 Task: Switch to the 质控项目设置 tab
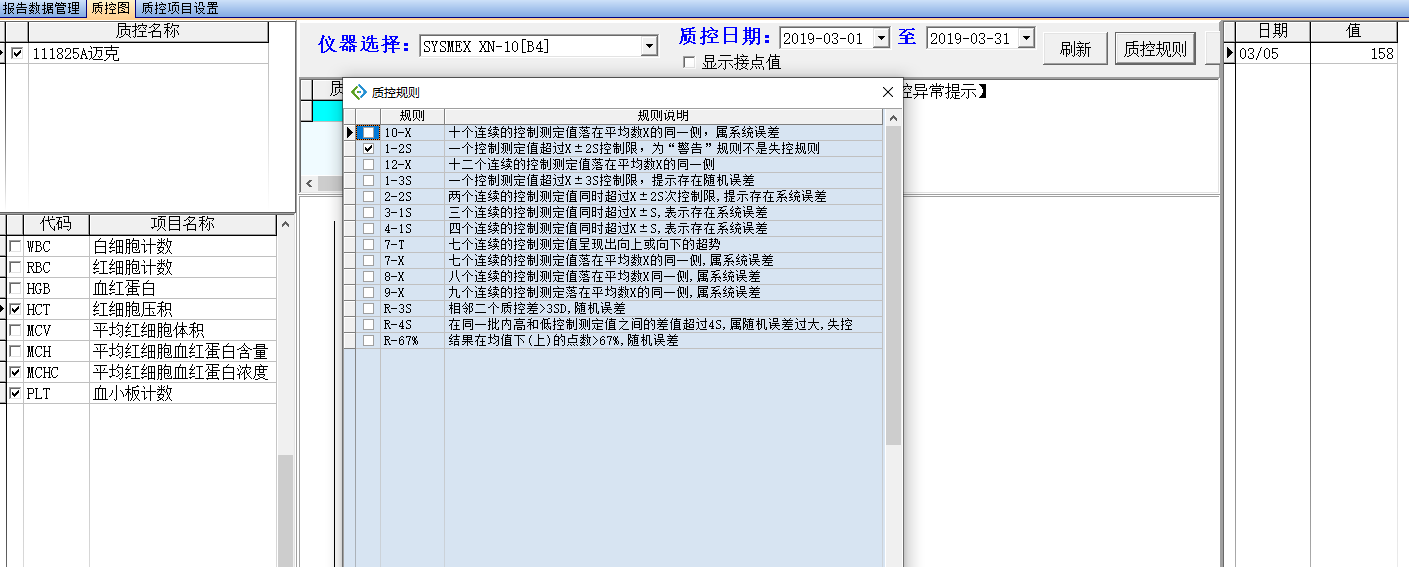[x=179, y=8]
